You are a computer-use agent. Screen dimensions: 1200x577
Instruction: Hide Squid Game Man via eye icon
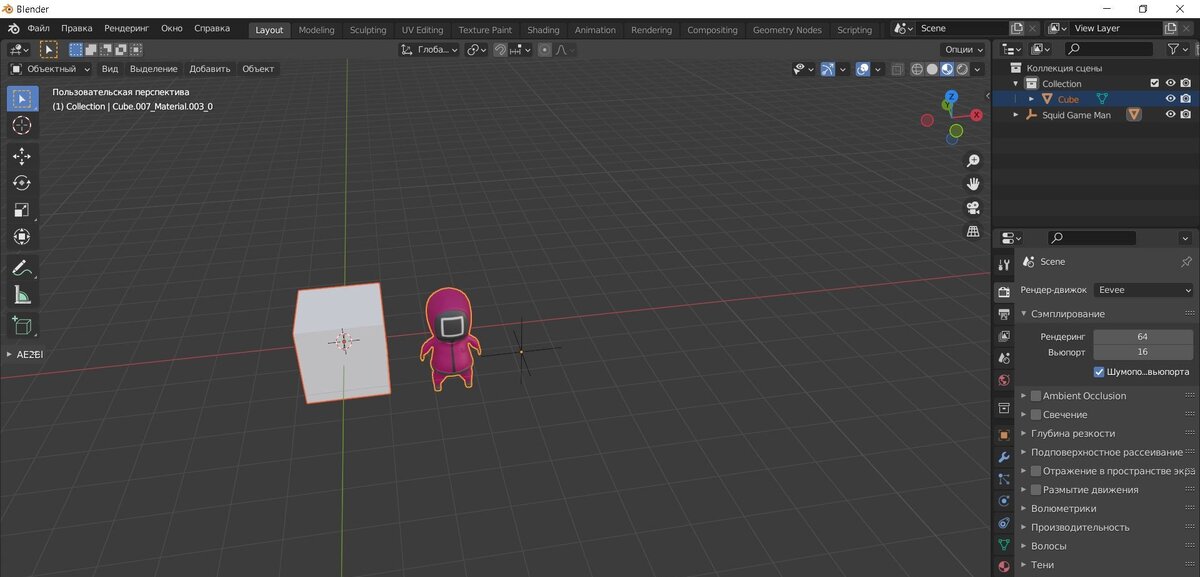[1170, 115]
